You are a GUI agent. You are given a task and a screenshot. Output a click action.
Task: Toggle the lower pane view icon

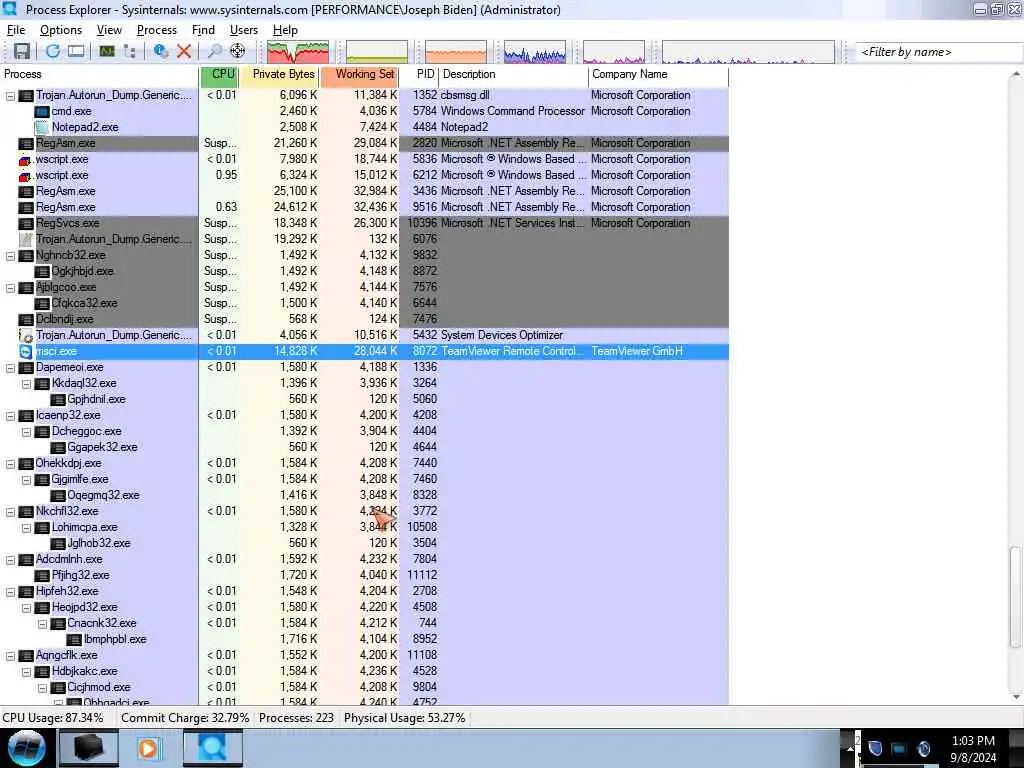click(76, 51)
